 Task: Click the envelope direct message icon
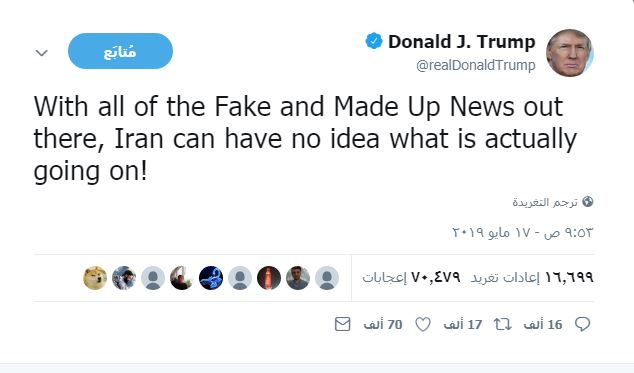(342, 324)
